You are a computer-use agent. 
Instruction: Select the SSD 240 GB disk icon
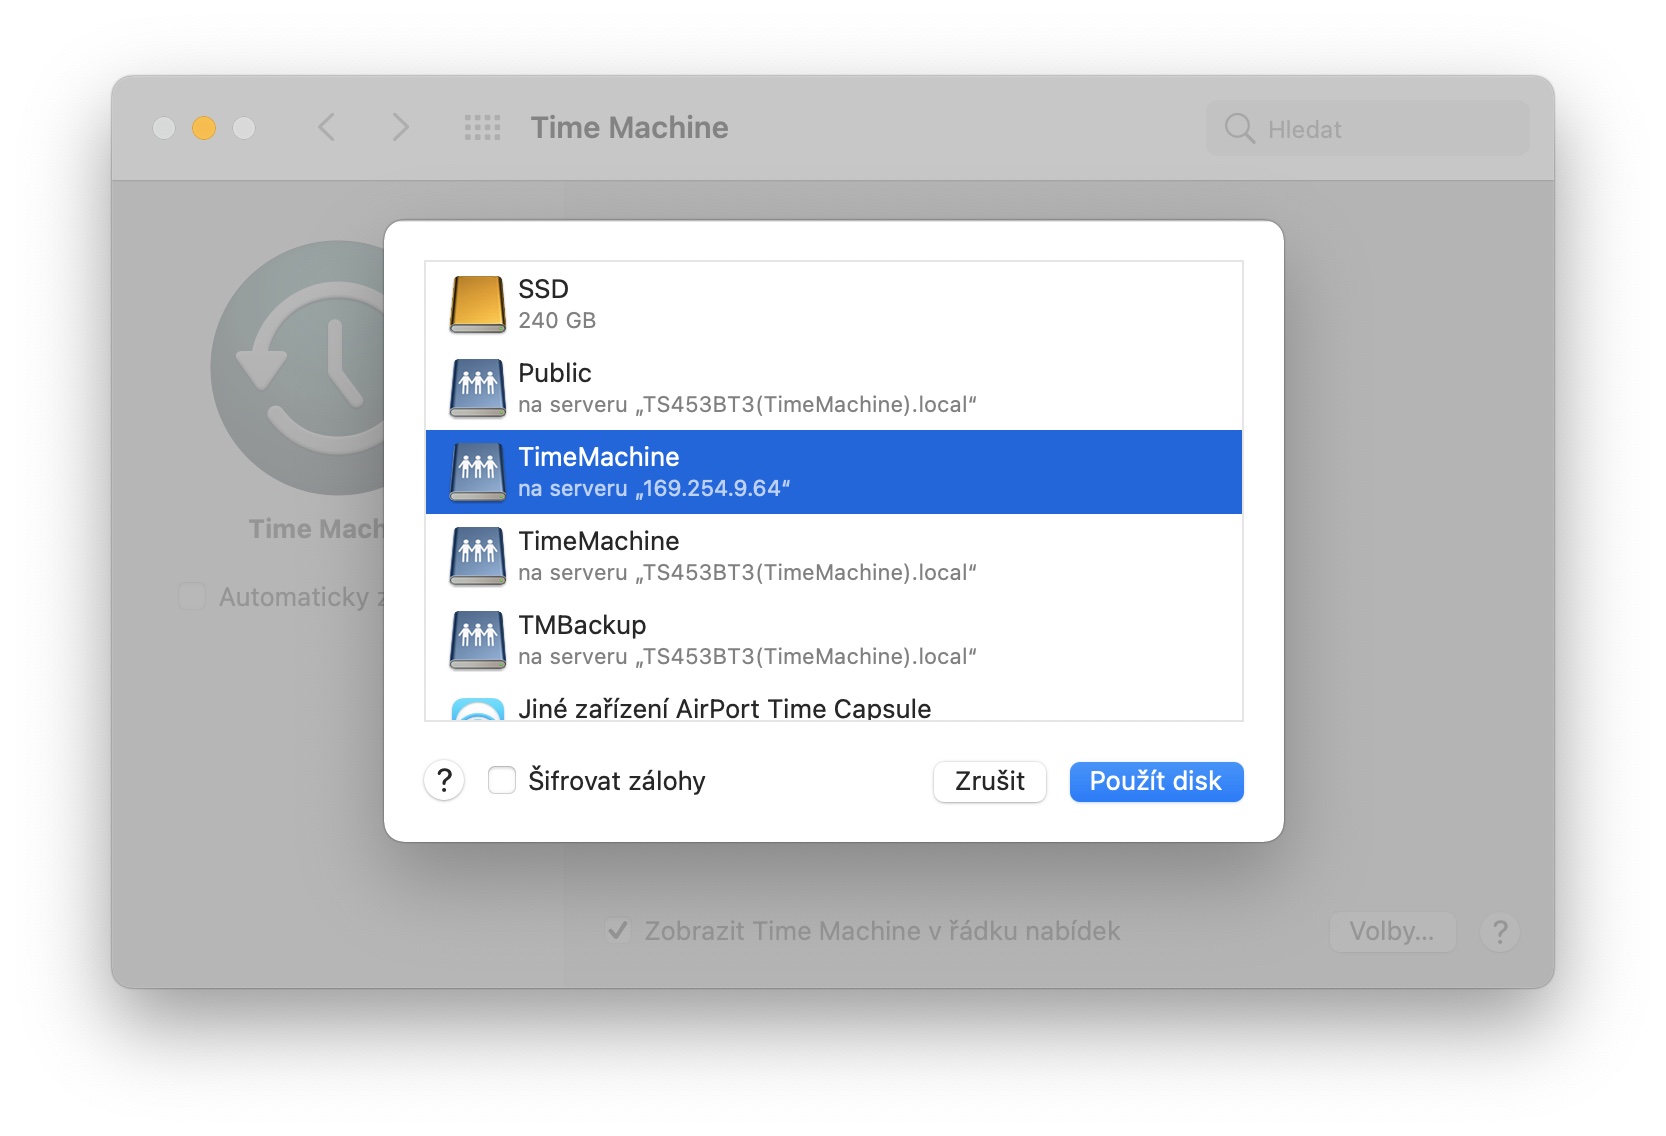pyautogui.click(x=477, y=304)
